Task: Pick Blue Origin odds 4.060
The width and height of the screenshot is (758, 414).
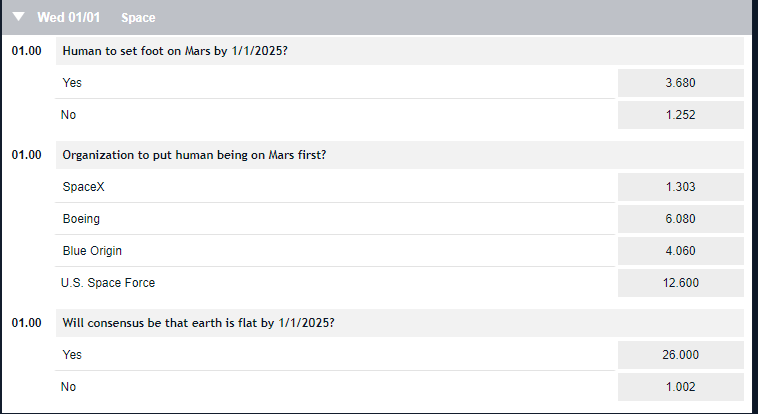Action: [681, 251]
